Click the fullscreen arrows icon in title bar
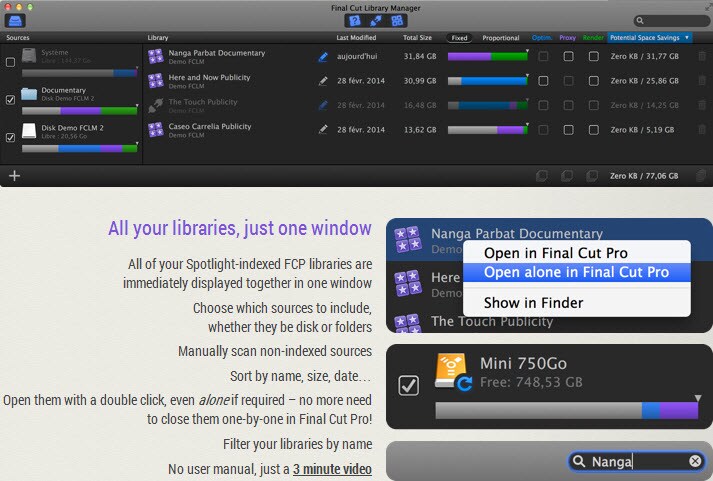 click(708, 8)
